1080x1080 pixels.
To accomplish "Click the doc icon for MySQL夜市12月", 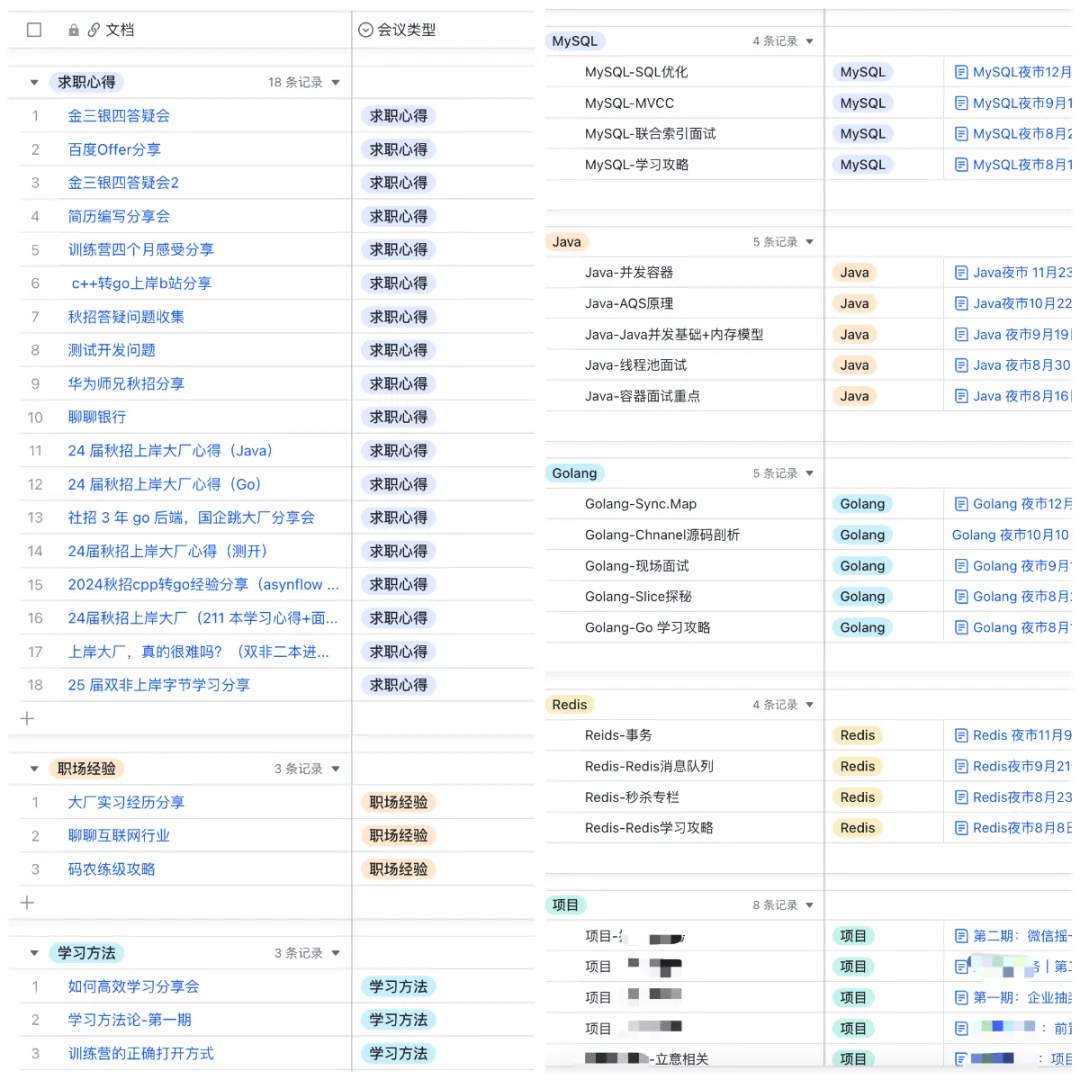I will (961, 72).
